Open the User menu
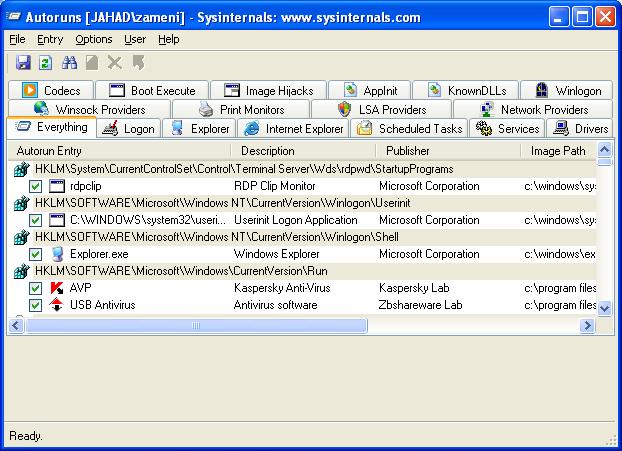The image size is (622, 451). (135, 39)
